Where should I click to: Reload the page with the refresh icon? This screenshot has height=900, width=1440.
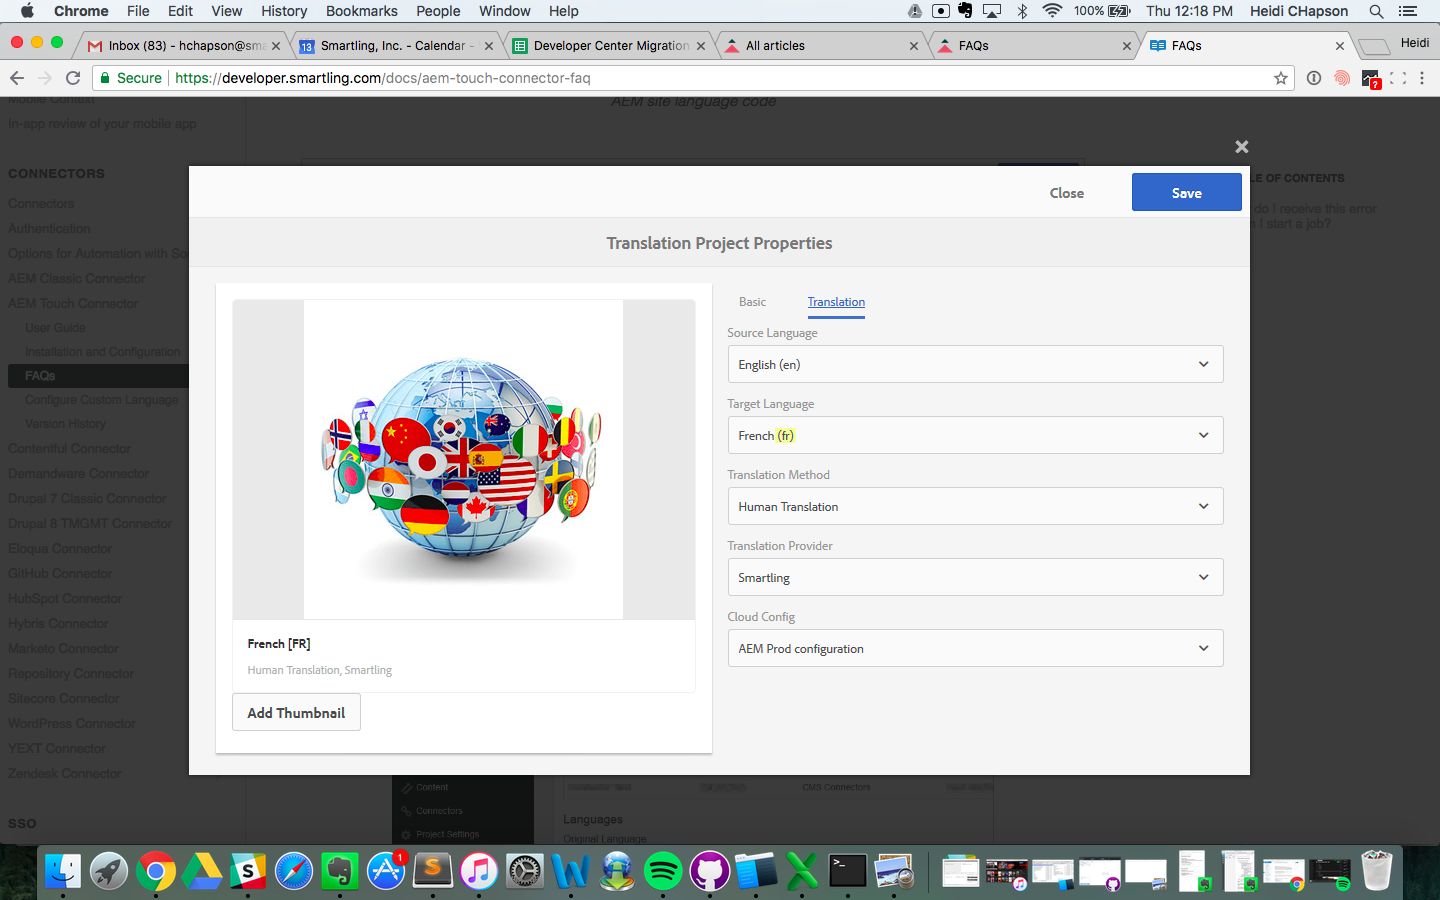click(x=73, y=78)
